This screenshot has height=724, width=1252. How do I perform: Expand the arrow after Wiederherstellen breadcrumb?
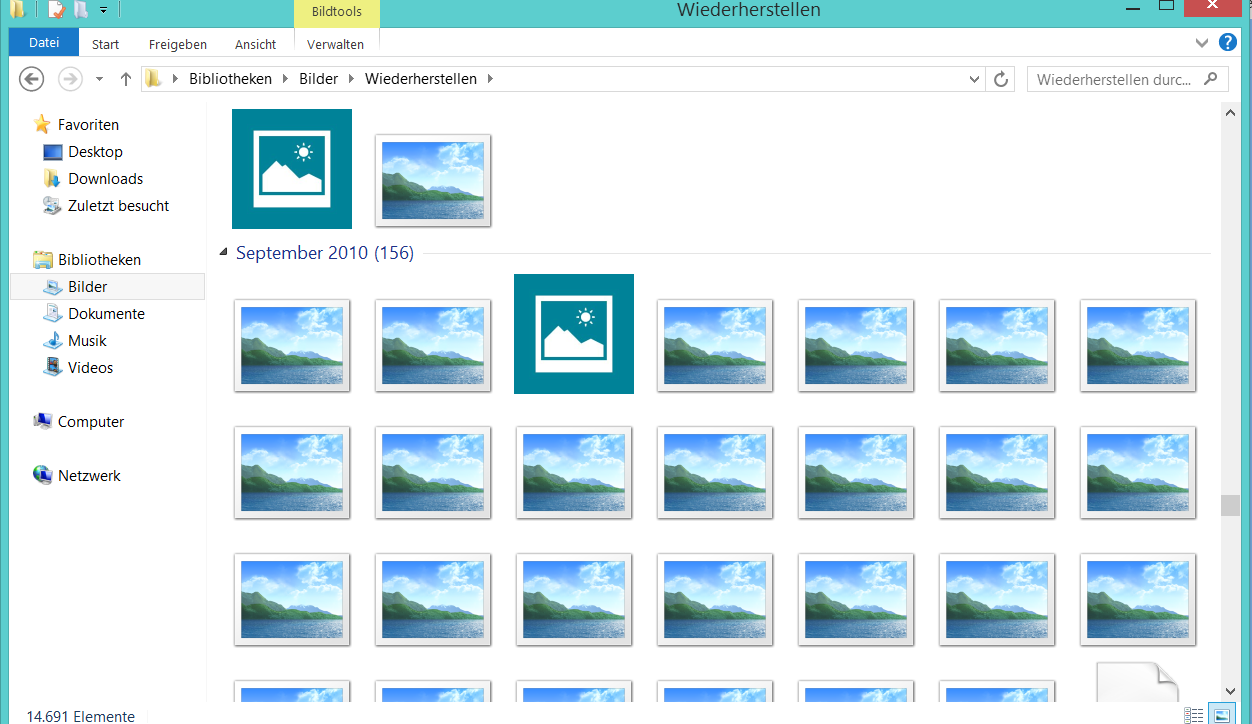click(490, 79)
